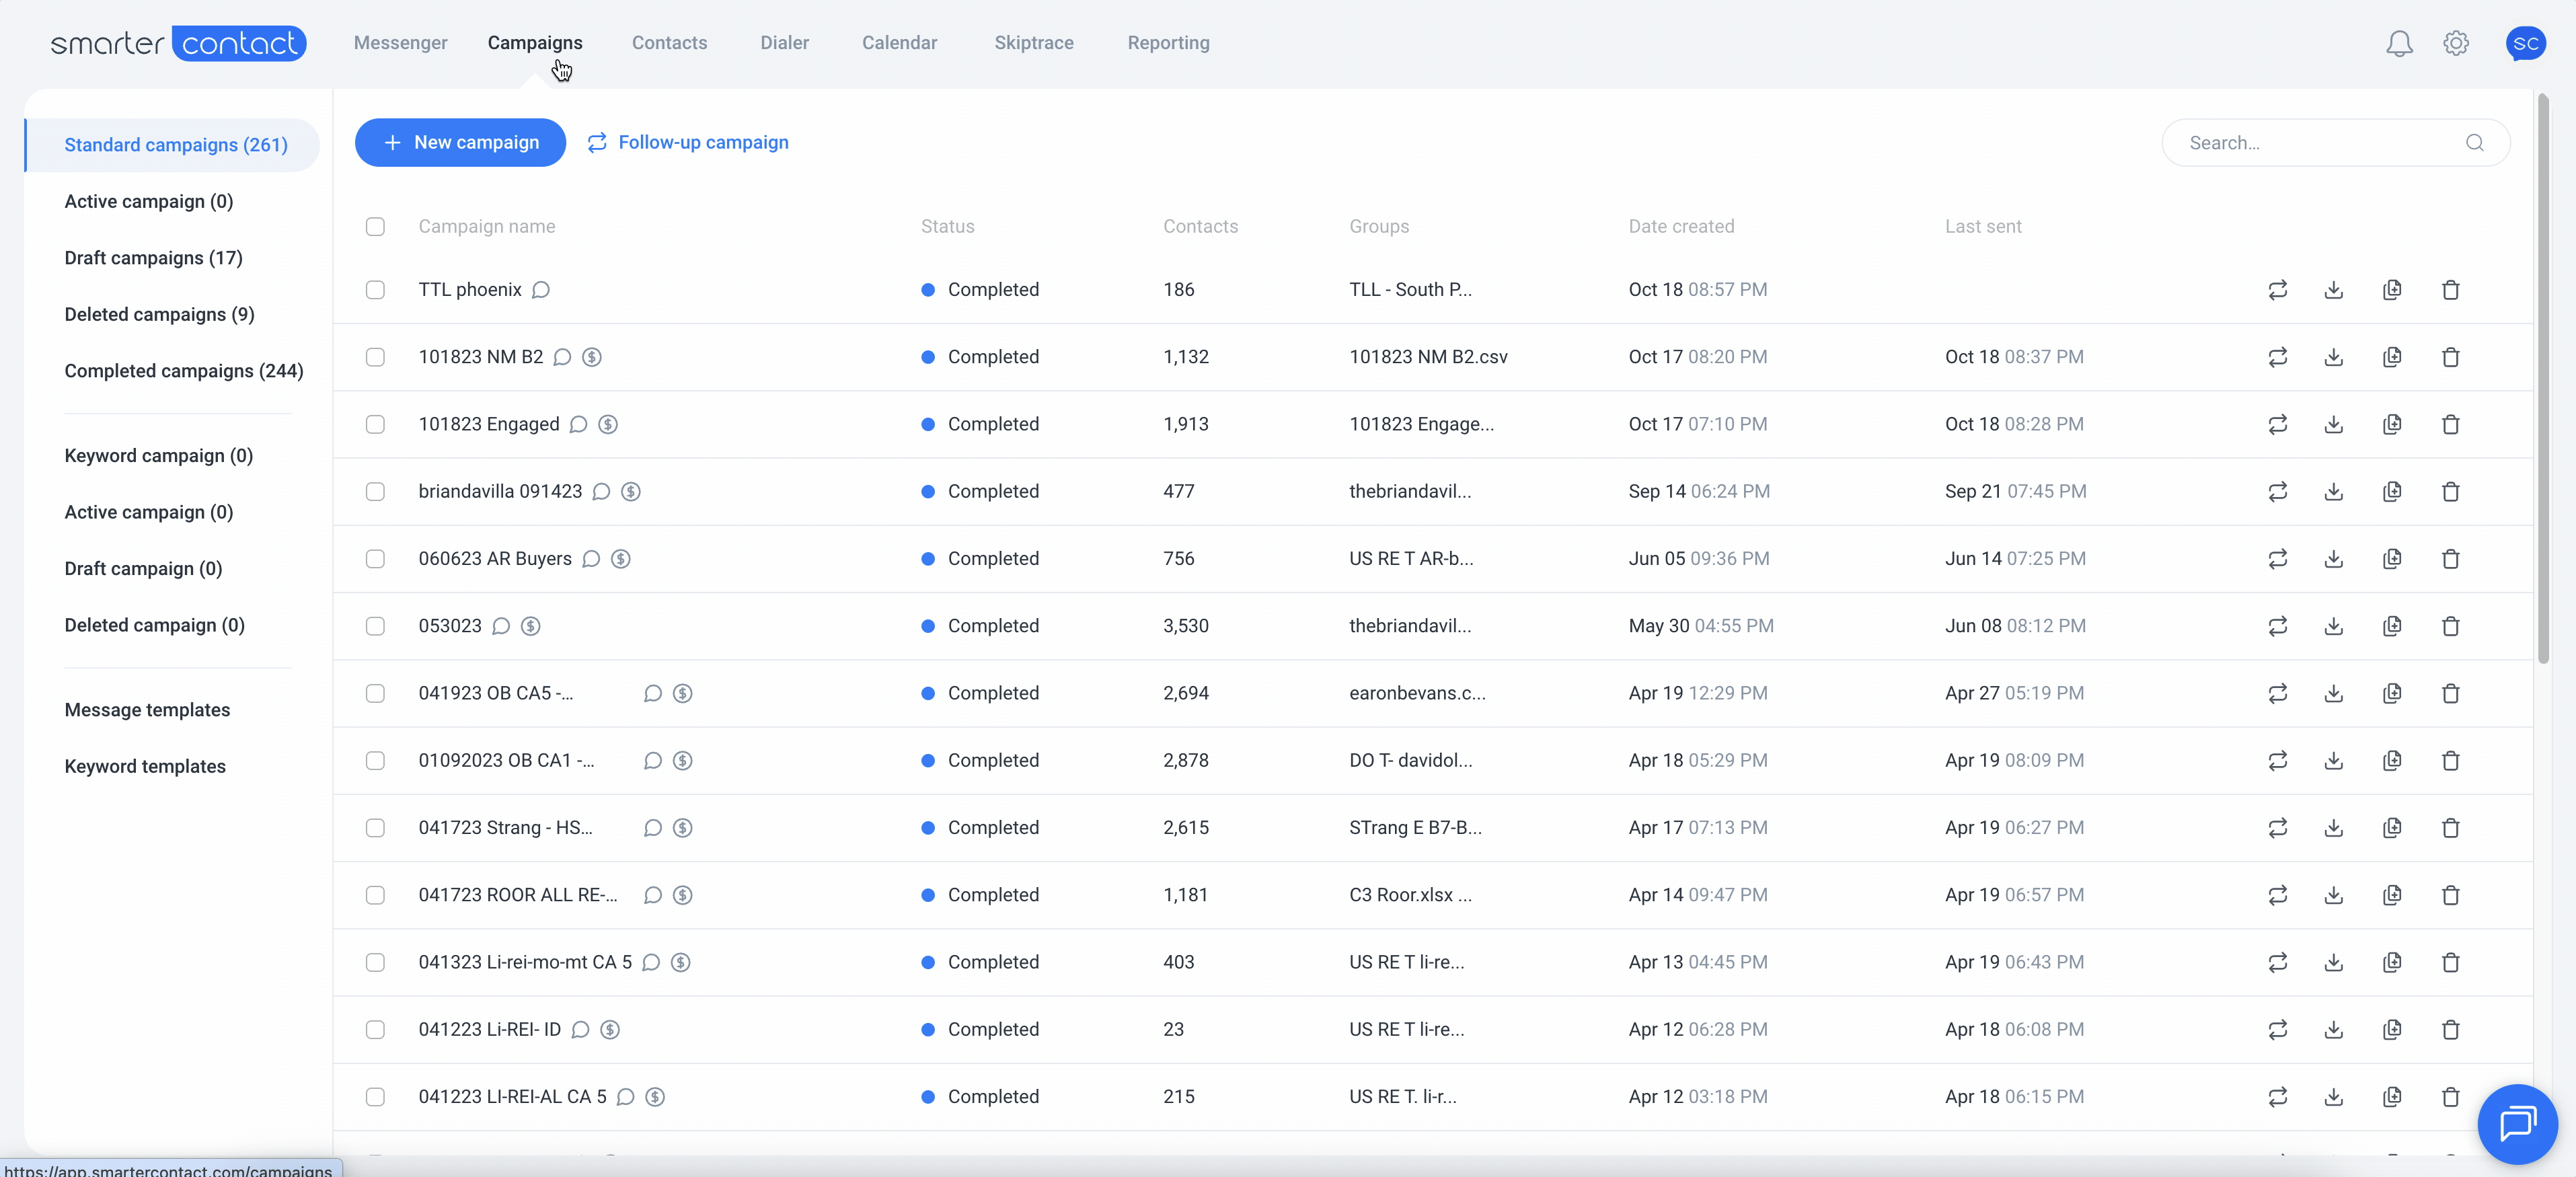Check the briandavilla 091423 row checkbox
2576x1177 pixels.
[x=375, y=491]
